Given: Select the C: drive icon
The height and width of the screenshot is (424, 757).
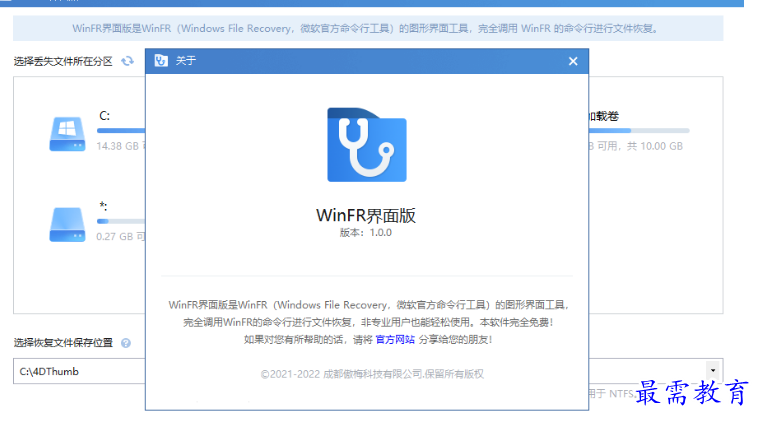Looking at the screenshot, I should click(67, 134).
